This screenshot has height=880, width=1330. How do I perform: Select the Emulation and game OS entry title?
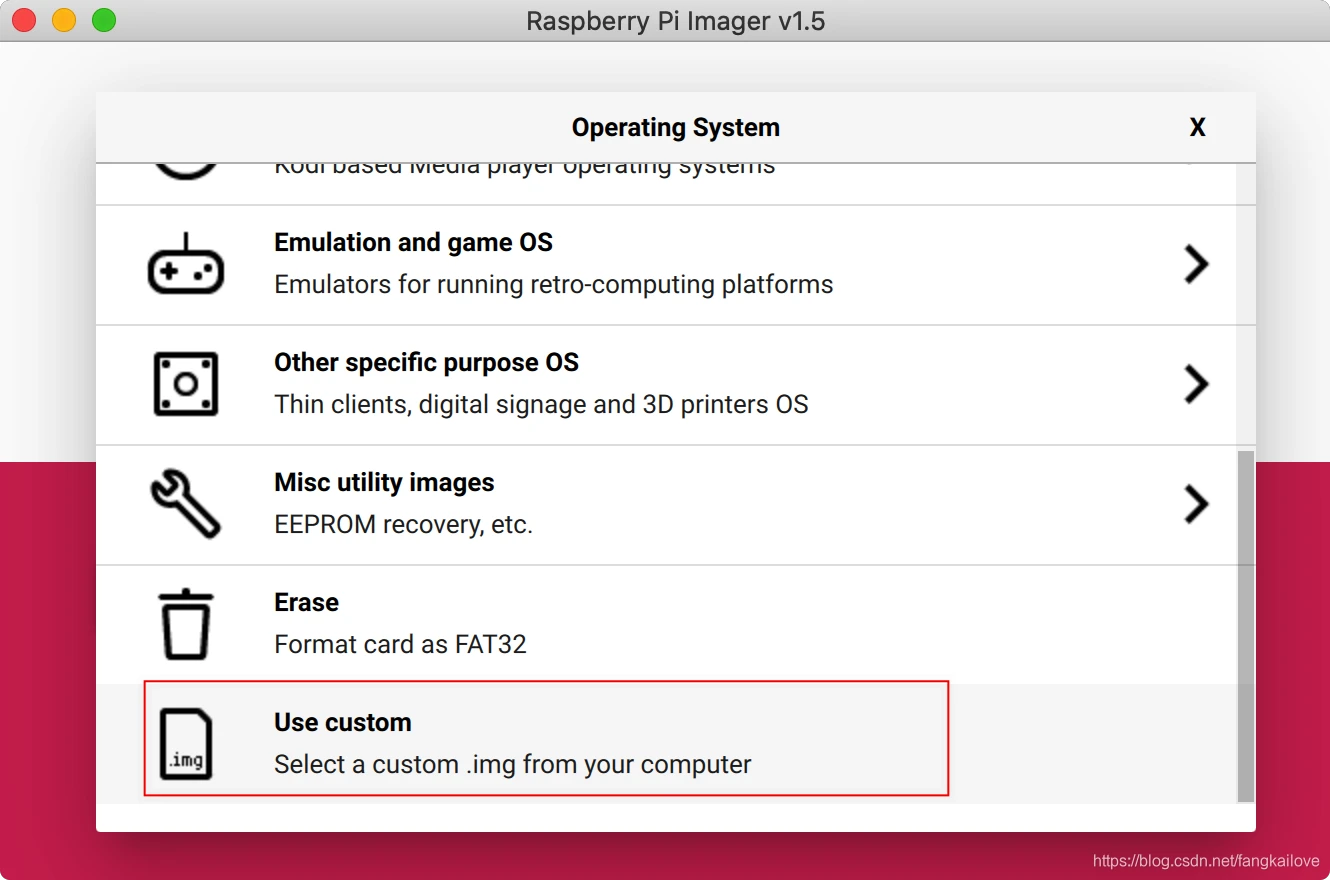pos(413,243)
